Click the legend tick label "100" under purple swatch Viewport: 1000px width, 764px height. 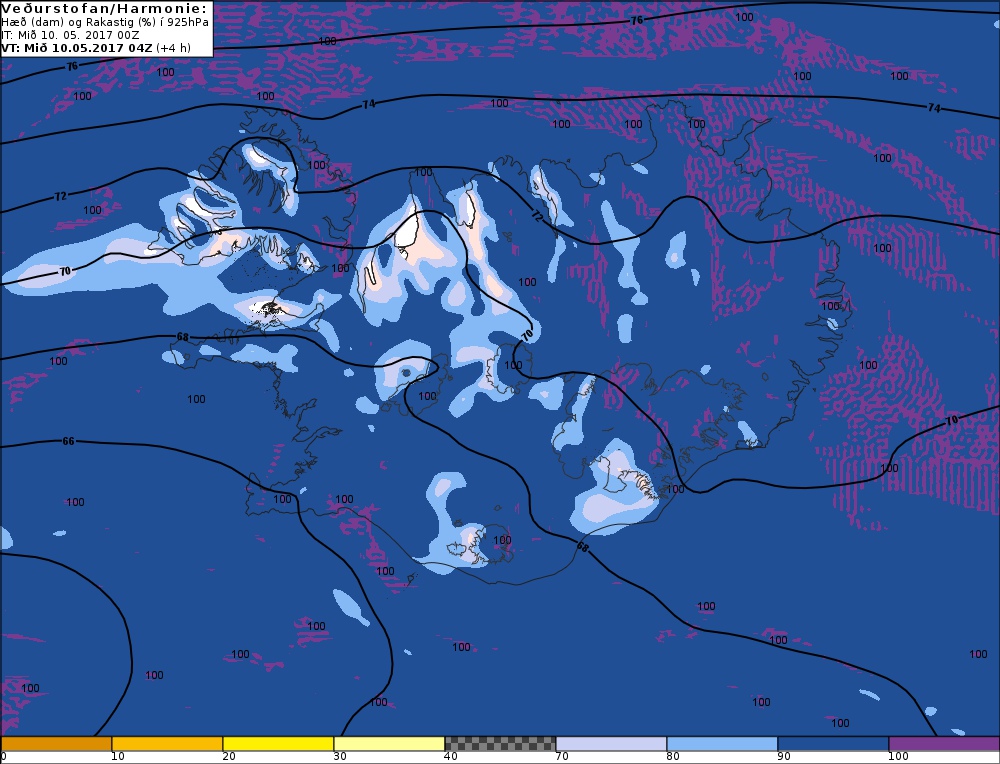(898, 756)
